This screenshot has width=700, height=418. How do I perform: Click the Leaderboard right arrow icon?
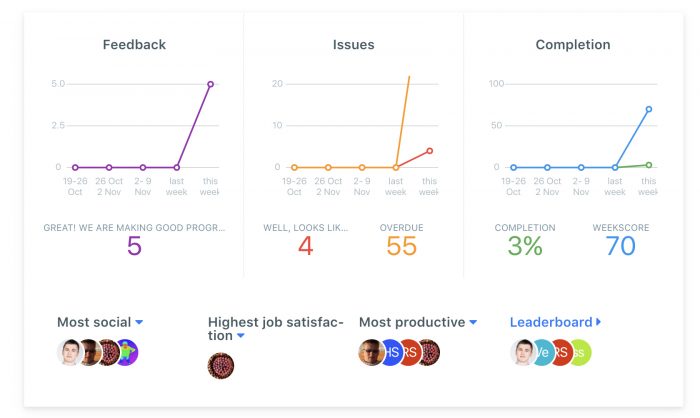pyautogui.click(x=598, y=322)
